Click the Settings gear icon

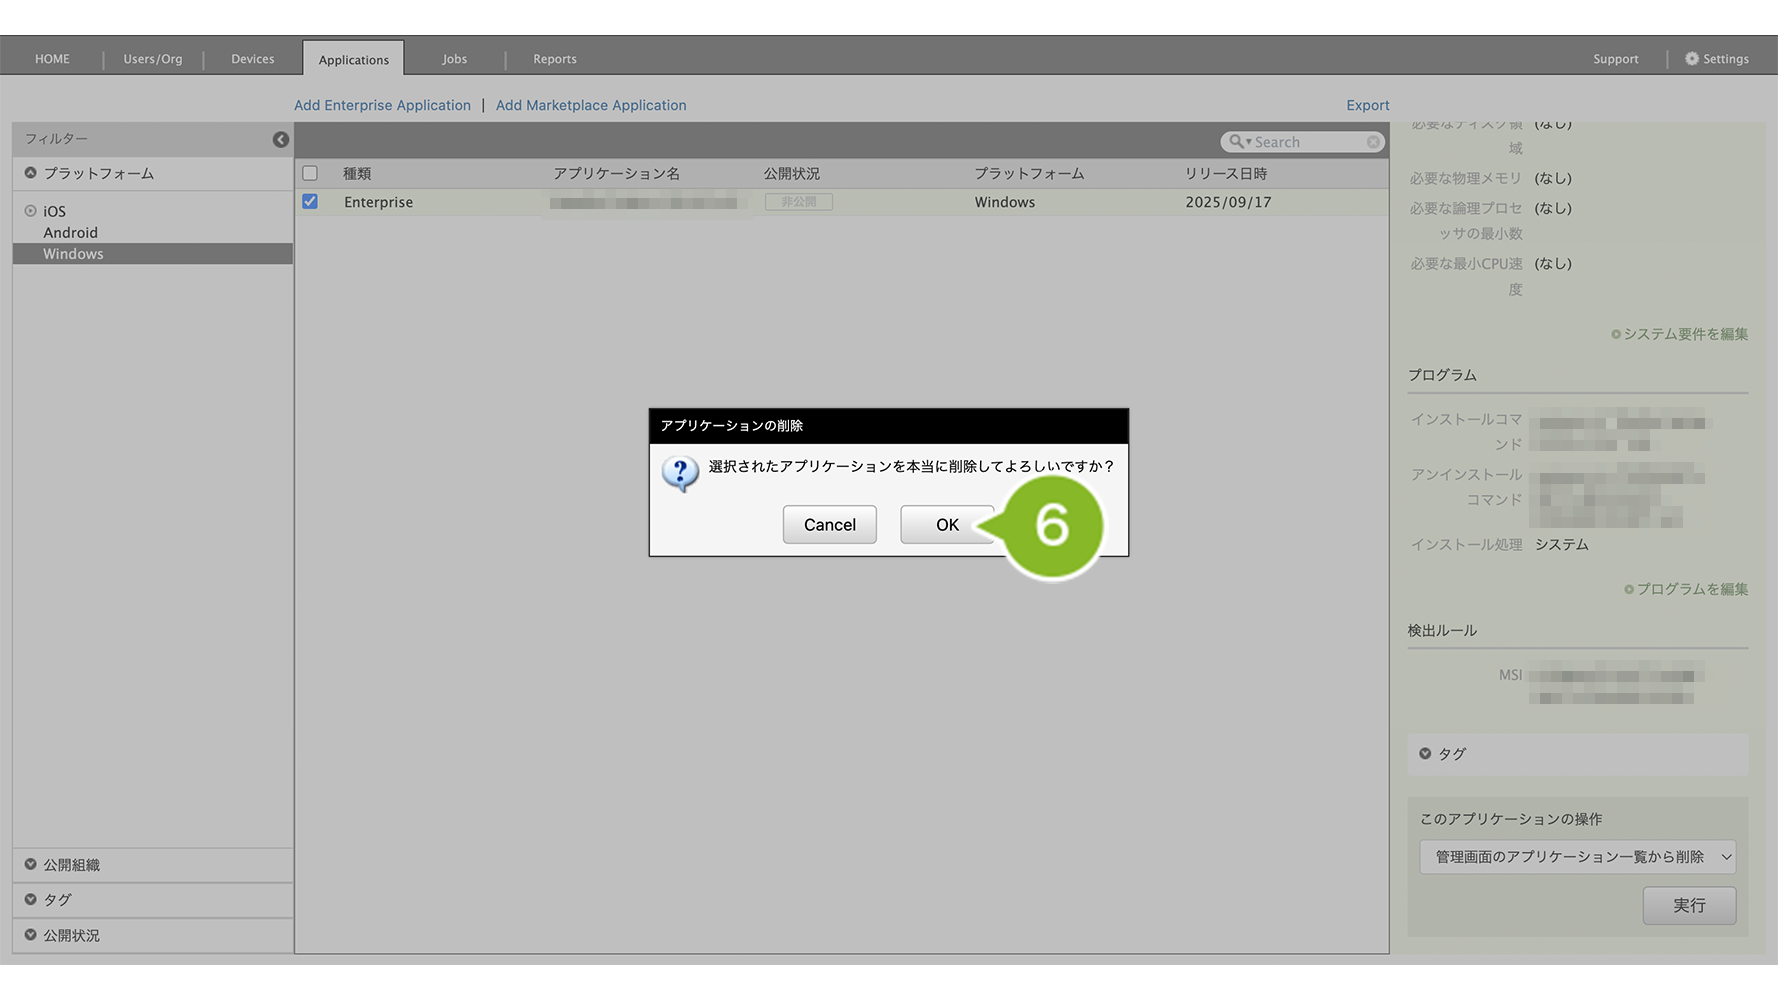(x=1692, y=59)
